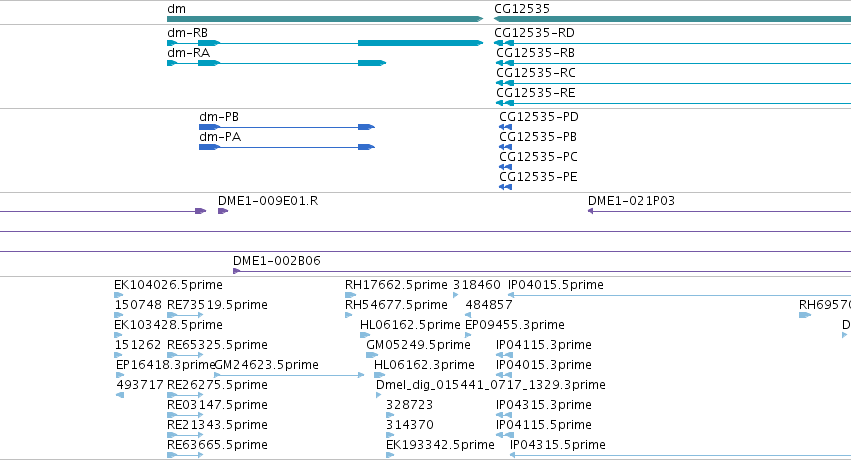The width and height of the screenshot is (851, 460).
Task: Select EST IP04115.5prime
Action: coord(544,425)
